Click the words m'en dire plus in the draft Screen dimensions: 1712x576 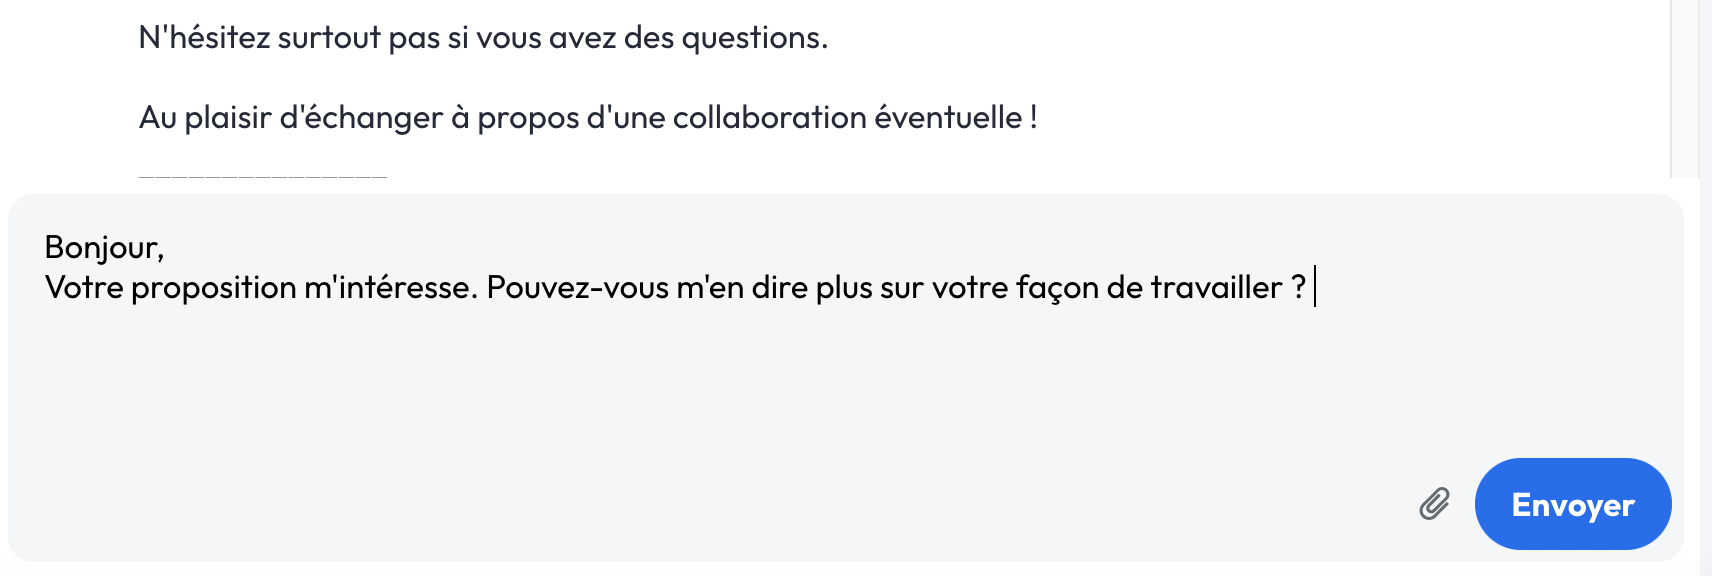click(x=775, y=288)
